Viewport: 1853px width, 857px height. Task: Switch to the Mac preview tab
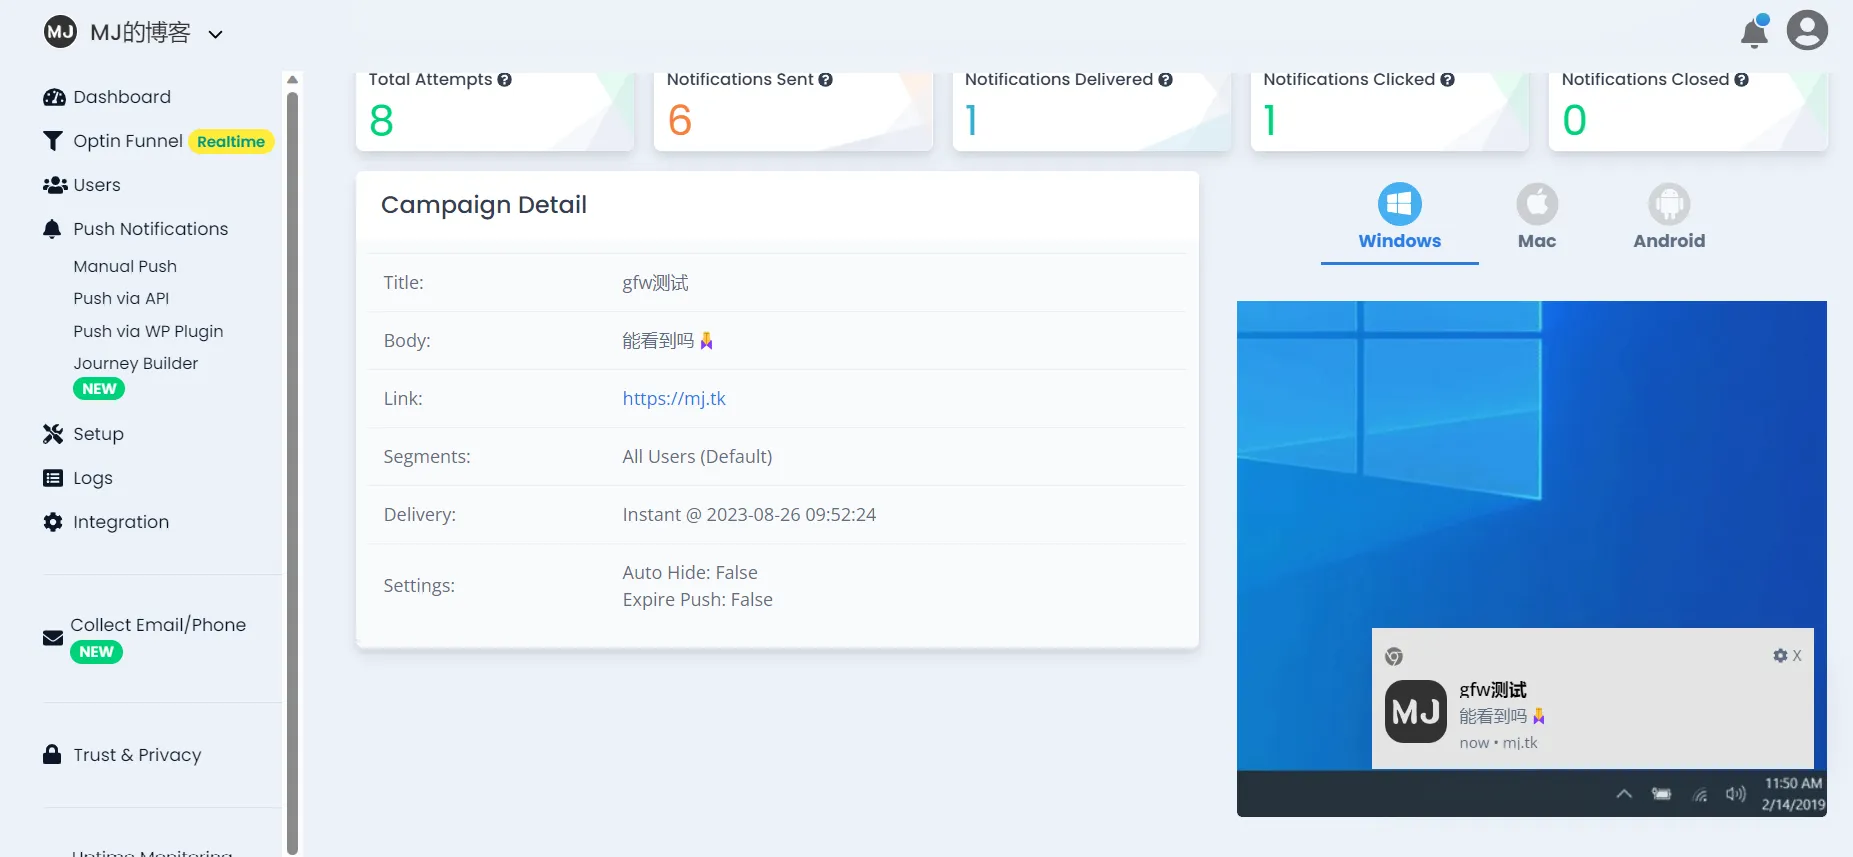(1537, 217)
